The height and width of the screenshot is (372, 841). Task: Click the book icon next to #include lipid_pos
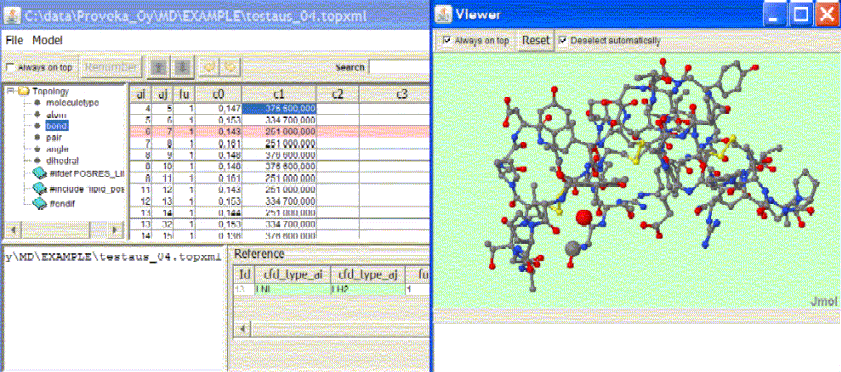(40, 188)
